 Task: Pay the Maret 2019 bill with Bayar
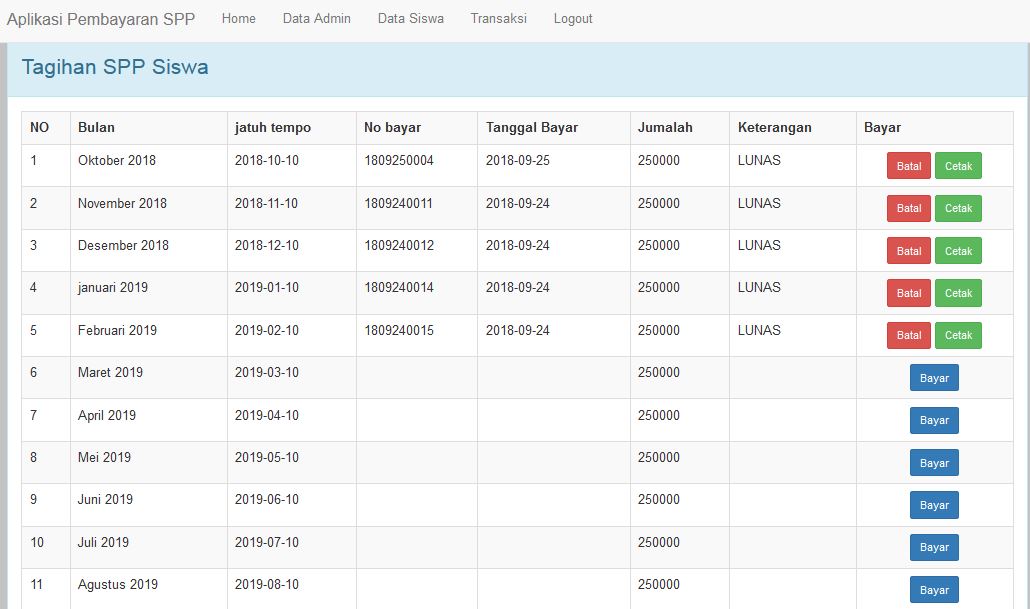click(934, 378)
